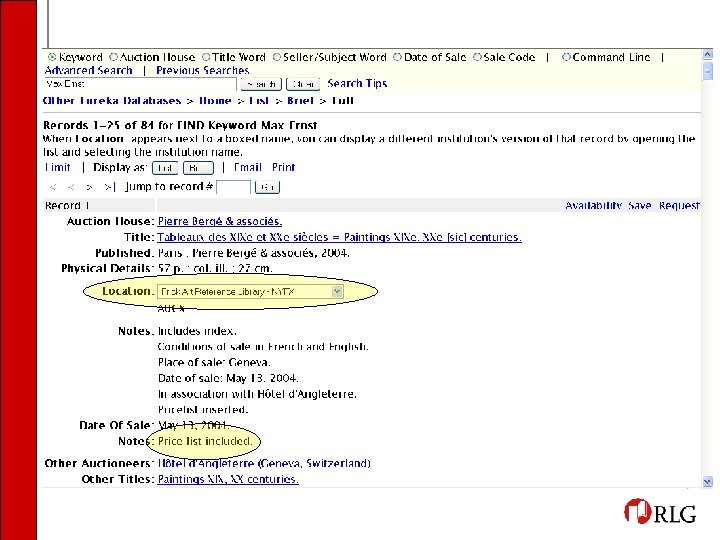Click 'Place of sale: Geneva.' note text
Image resolution: width=720 pixels, height=540 pixels.
tap(214, 362)
